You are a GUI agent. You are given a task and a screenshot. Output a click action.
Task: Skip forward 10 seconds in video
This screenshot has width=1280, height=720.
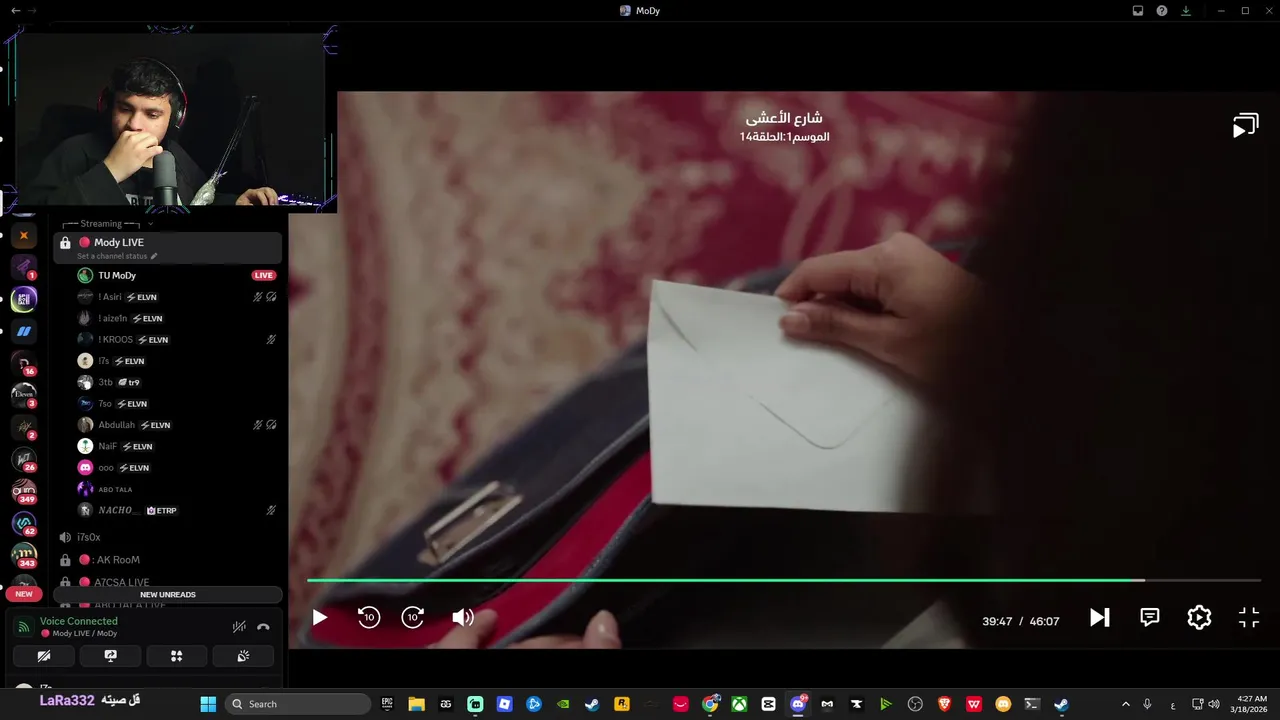413,618
